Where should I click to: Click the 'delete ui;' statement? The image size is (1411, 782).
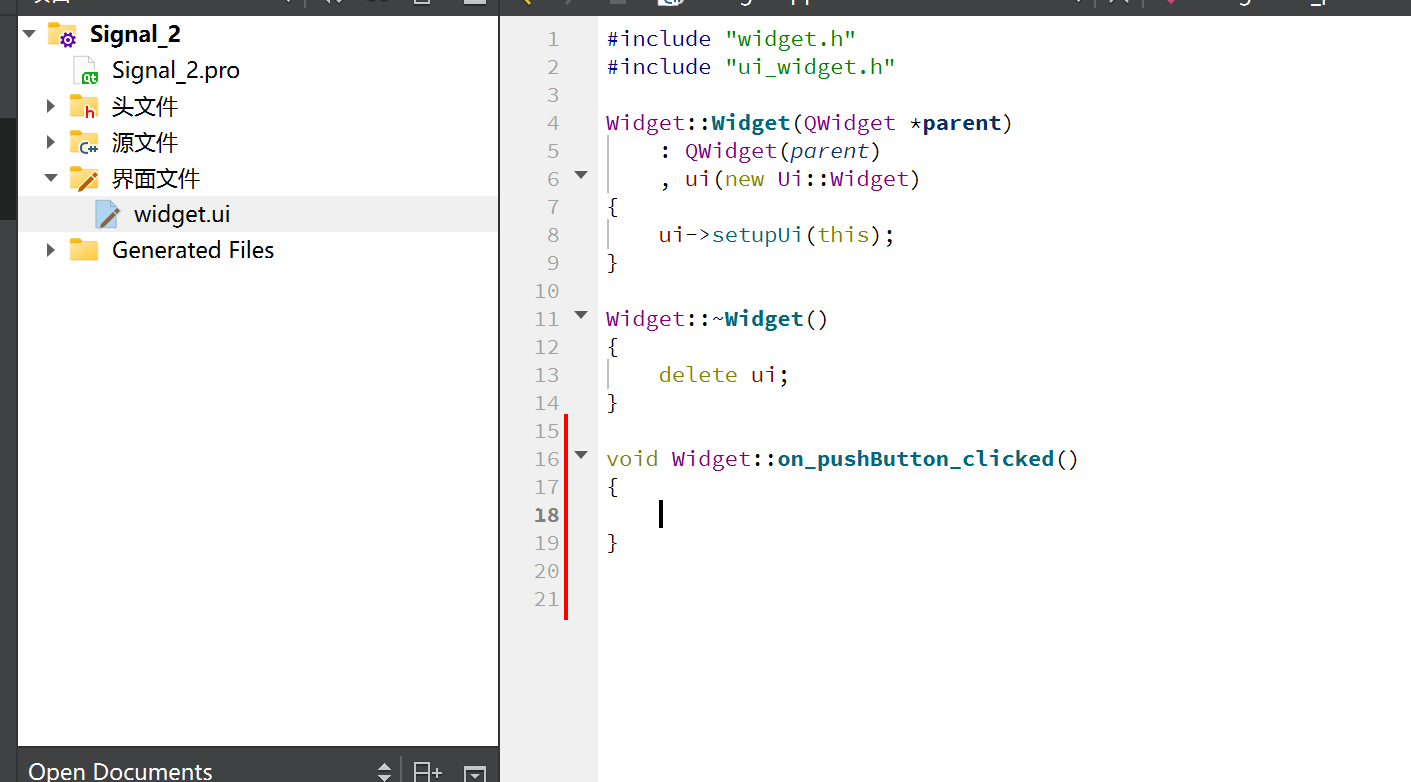(x=724, y=375)
